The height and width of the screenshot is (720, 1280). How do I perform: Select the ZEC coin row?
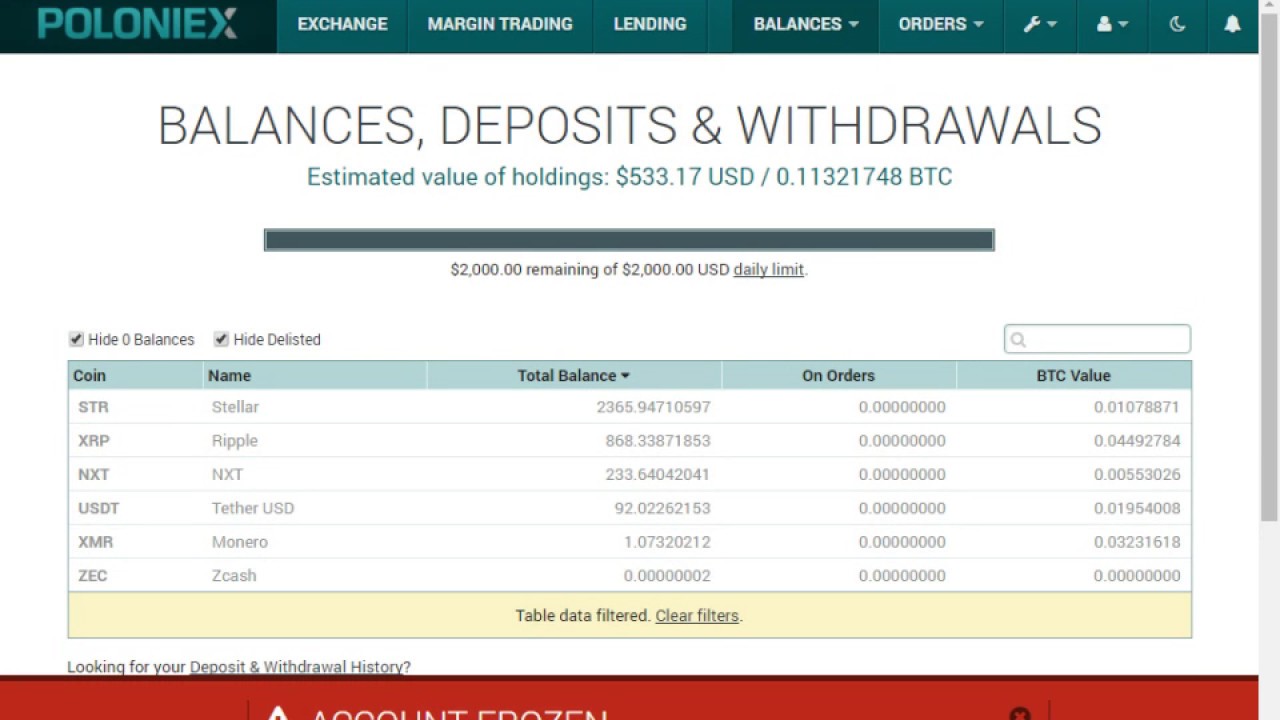629,575
